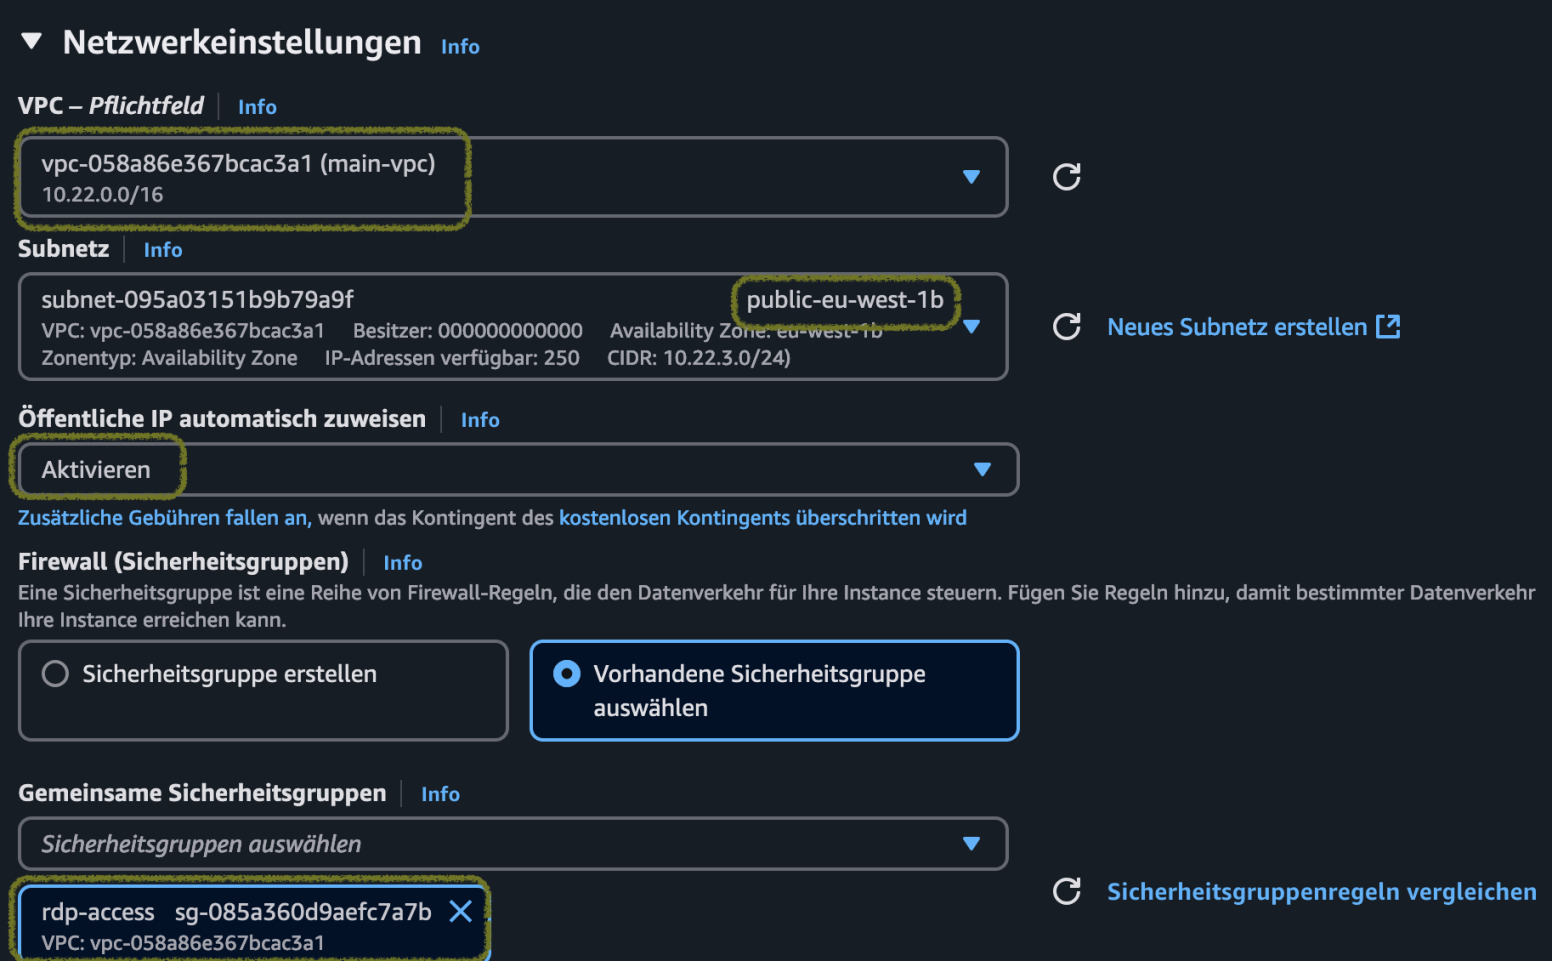Image resolution: width=1552 pixels, height=961 pixels.
Task: Collapse the Netzwerkeinstellungen section
Action: coord(33,42)
